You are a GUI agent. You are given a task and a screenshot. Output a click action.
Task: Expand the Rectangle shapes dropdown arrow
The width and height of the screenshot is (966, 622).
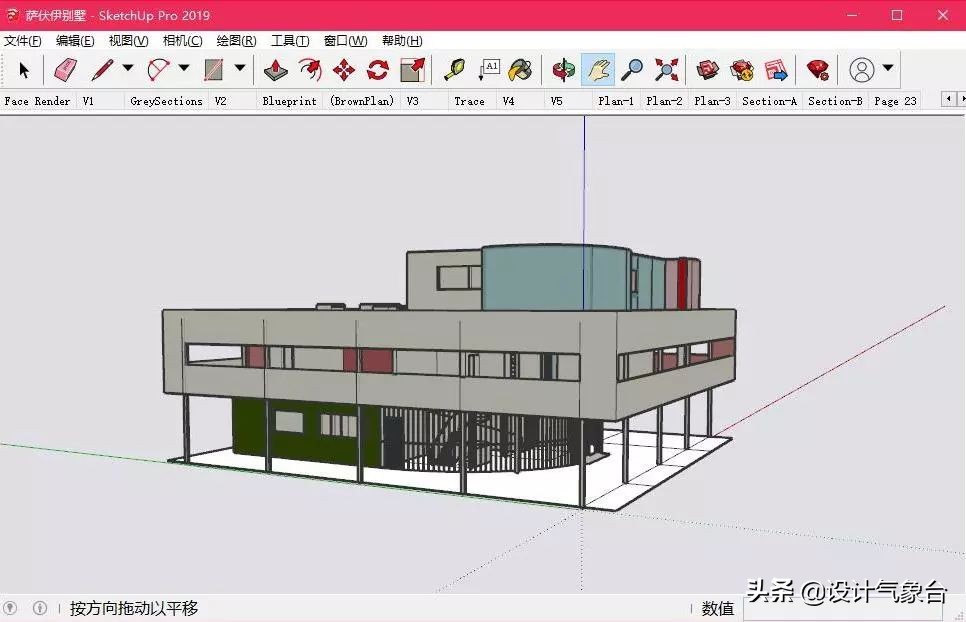tap(240, 68)
